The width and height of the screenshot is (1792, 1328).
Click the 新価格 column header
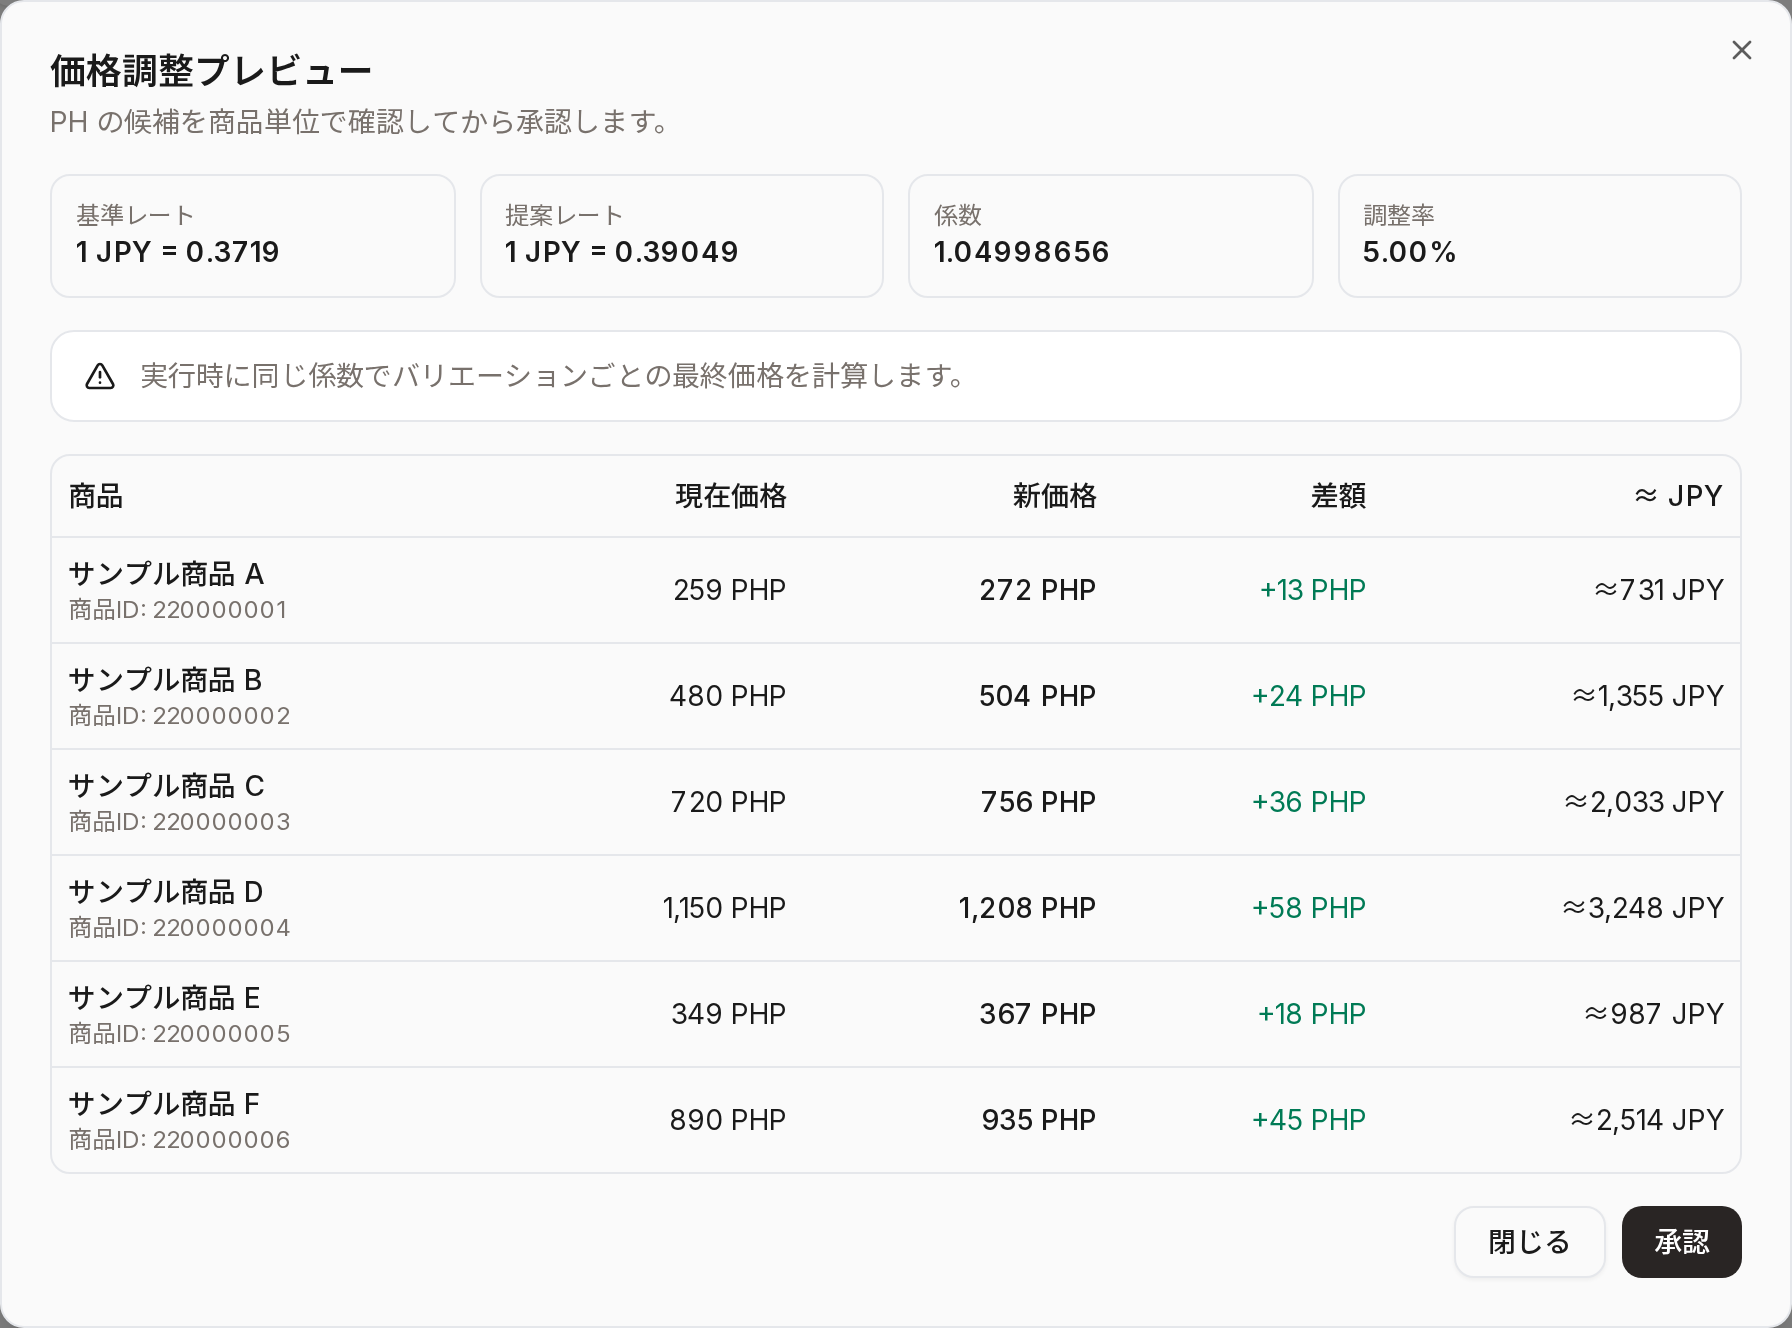(1054, 496)
